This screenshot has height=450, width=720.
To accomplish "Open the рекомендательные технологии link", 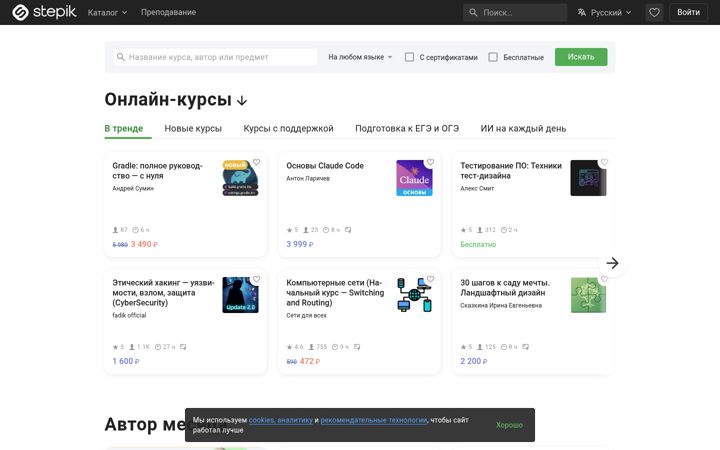I will pyautogui.click(x=374, y=420).
